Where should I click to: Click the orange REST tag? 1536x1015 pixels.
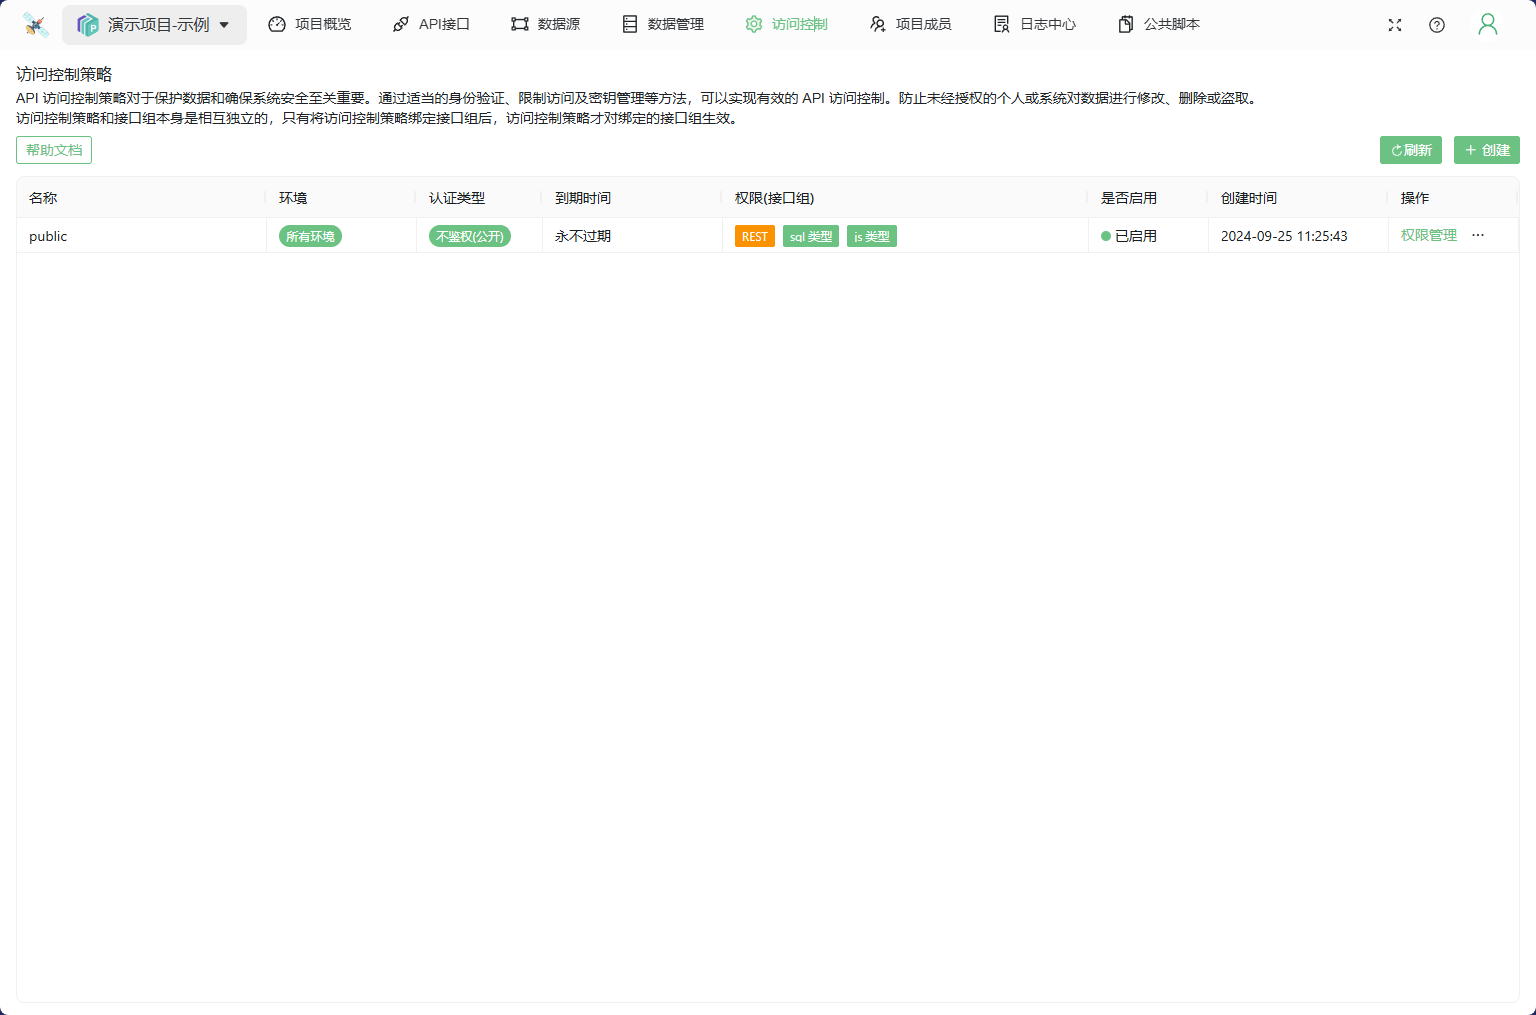pyautogui.click(x=754, y=237)
